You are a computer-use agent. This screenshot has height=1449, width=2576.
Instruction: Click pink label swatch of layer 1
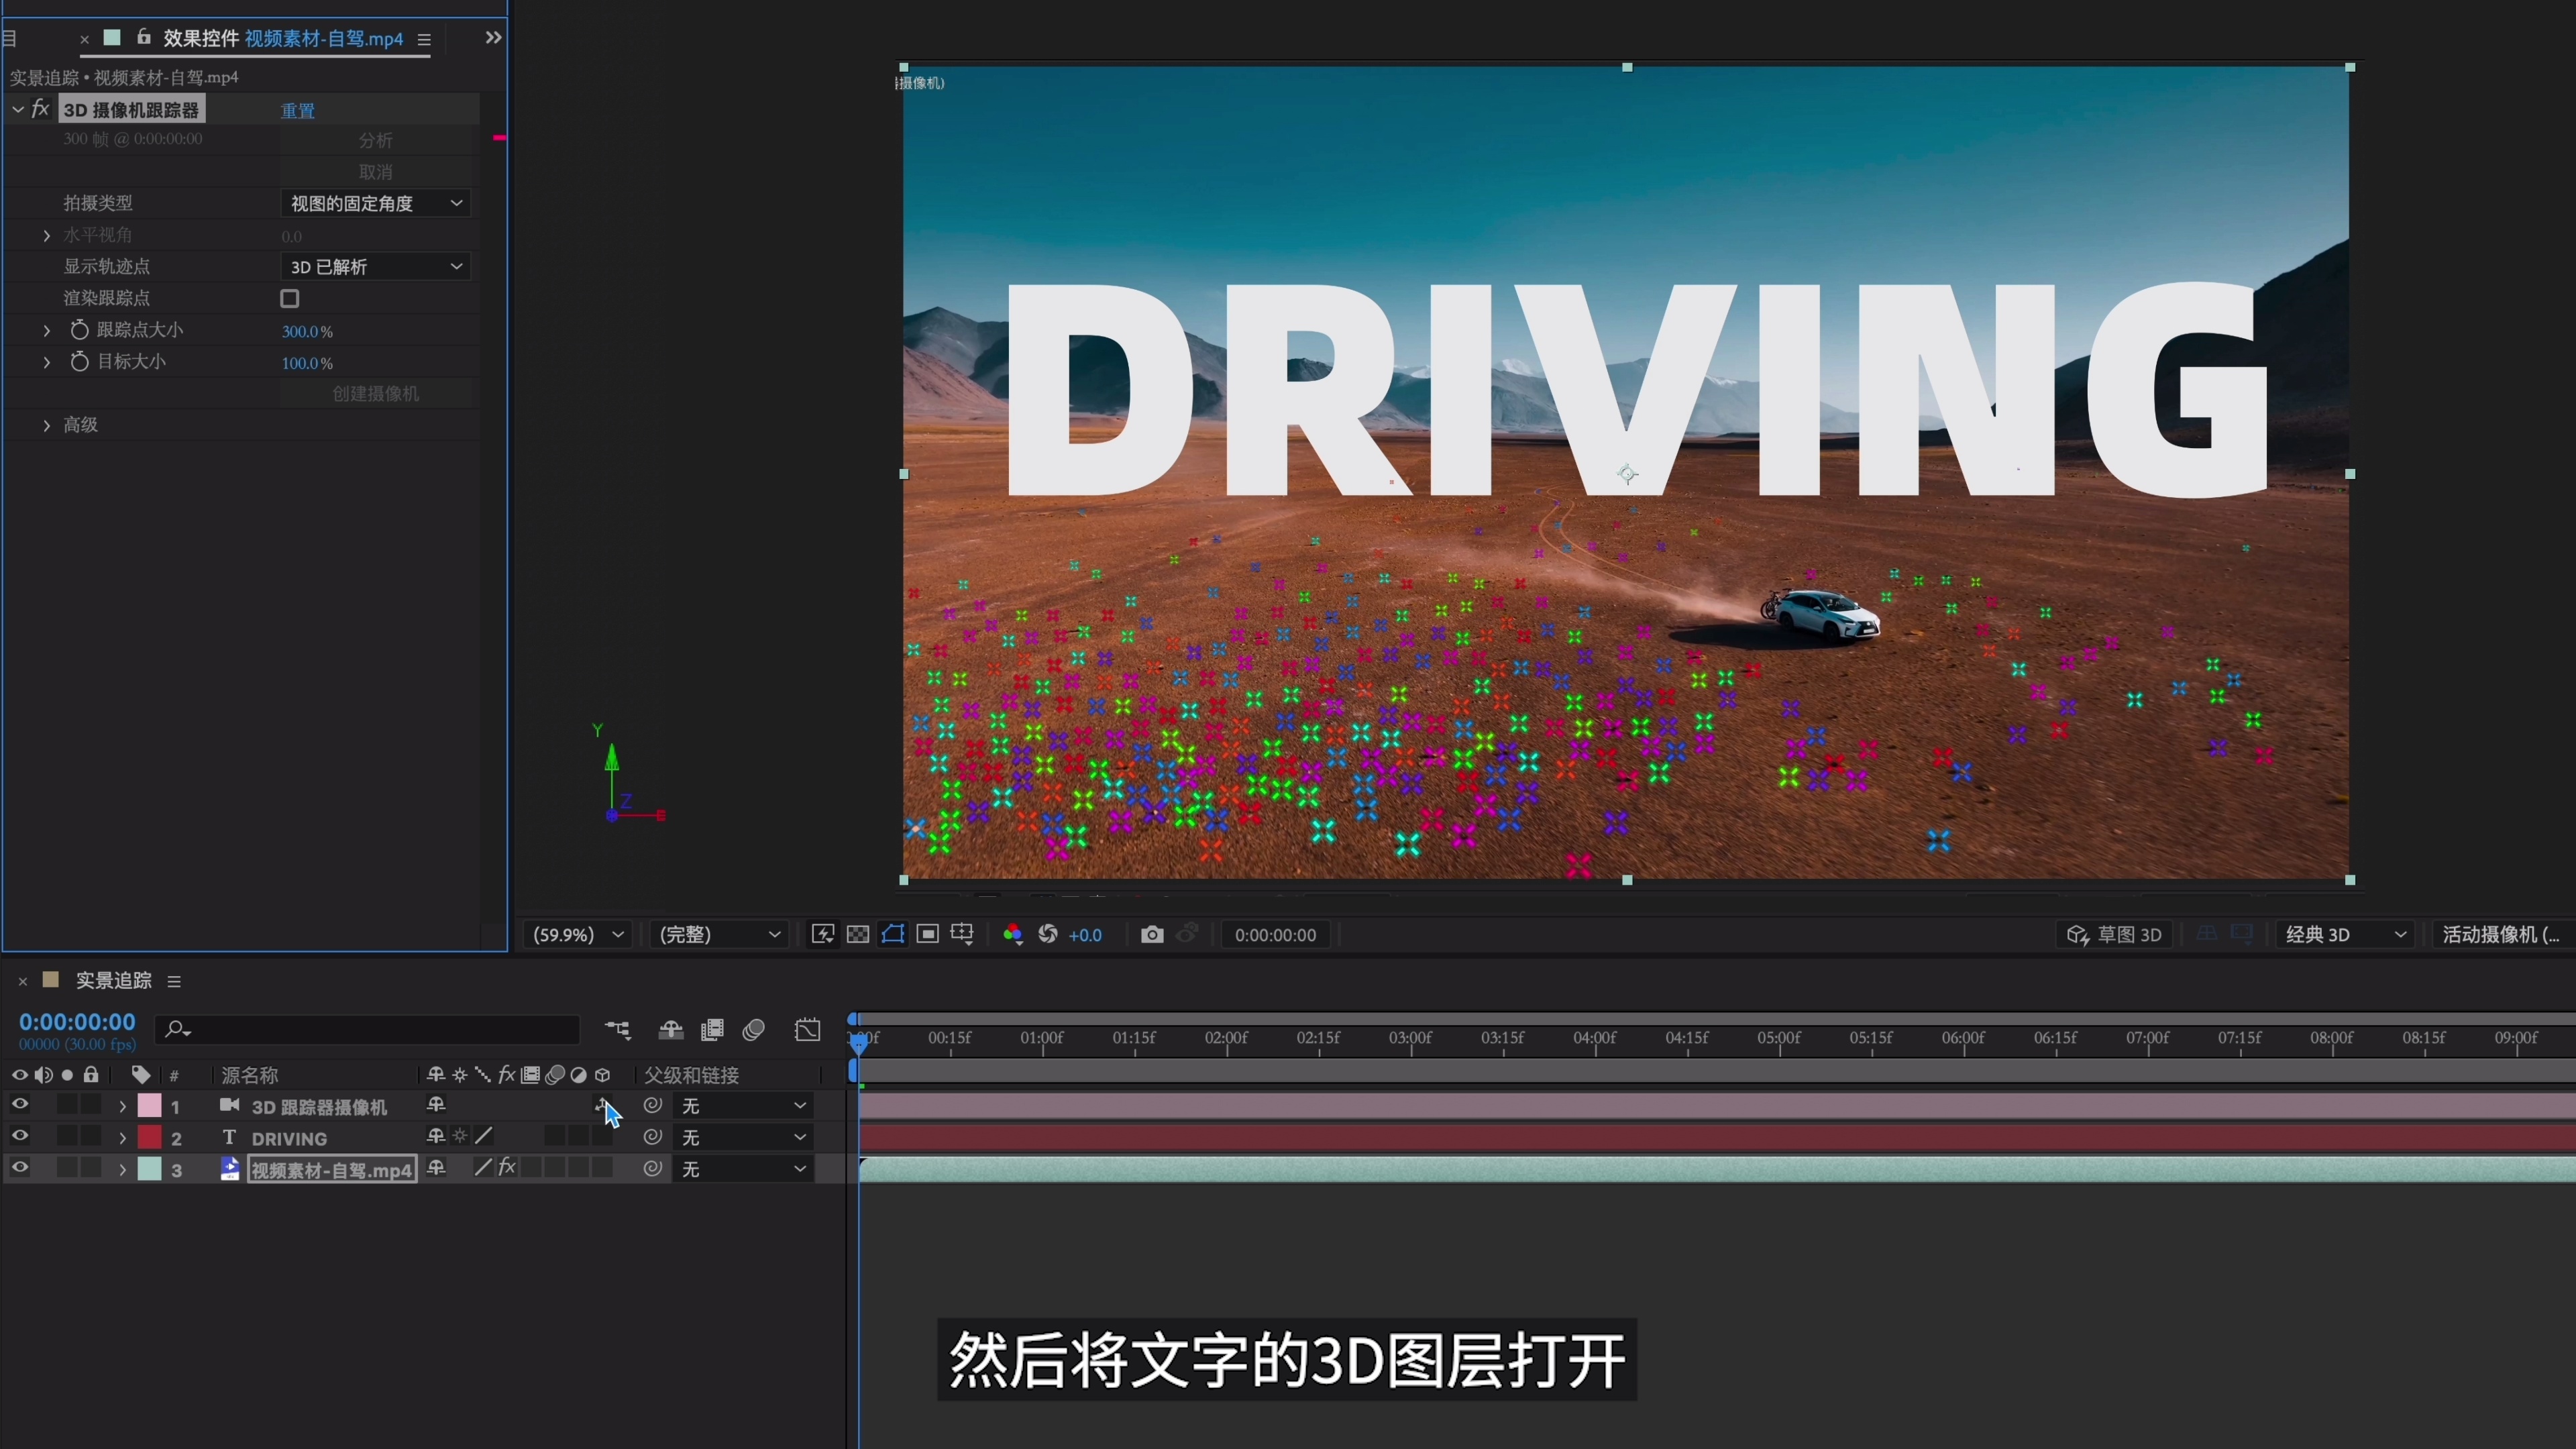149,1105
